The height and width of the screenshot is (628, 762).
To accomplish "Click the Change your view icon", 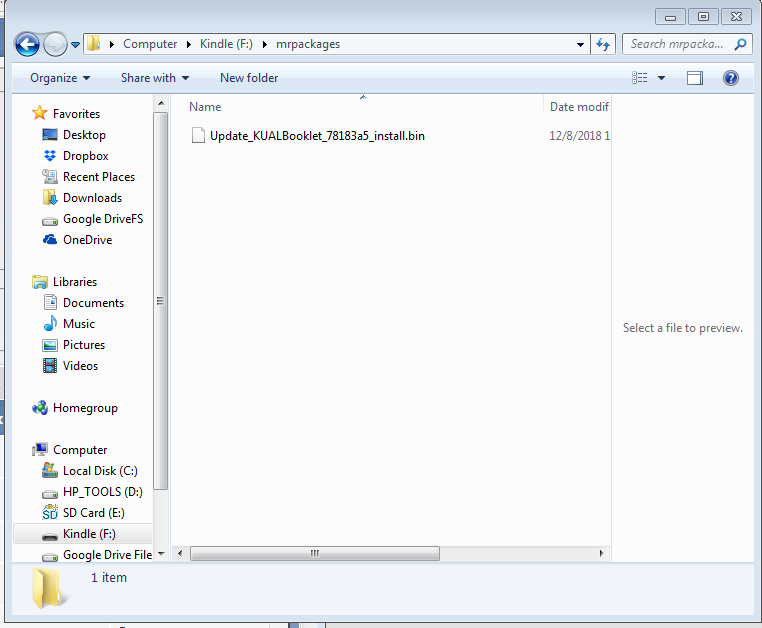I will pos(640,78).
